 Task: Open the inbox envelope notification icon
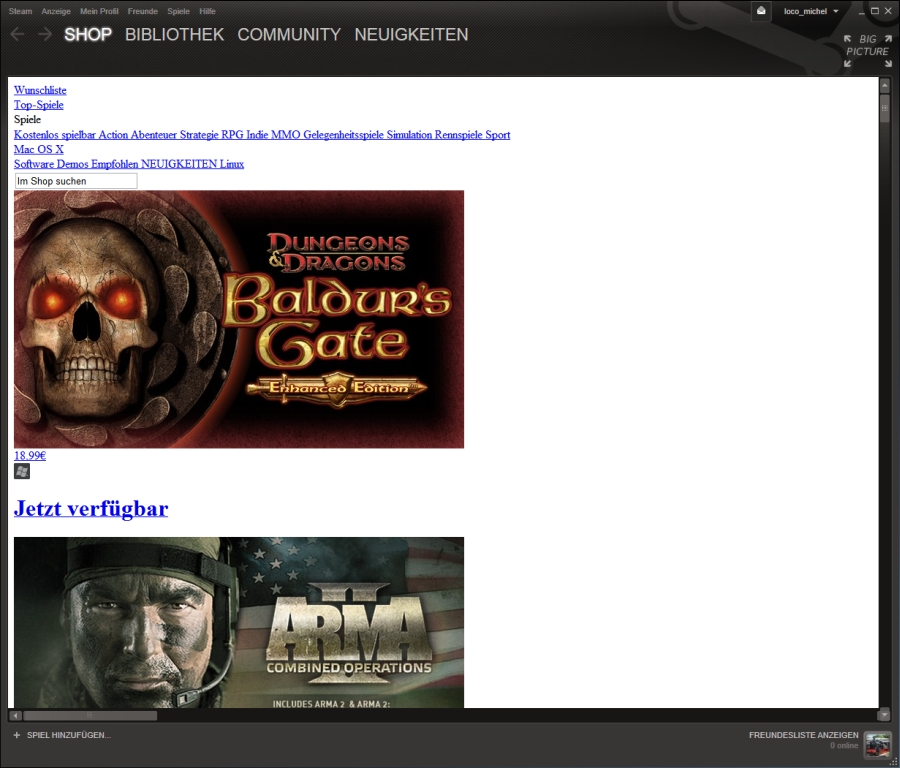pyautogui.click(x=761, y=11)
